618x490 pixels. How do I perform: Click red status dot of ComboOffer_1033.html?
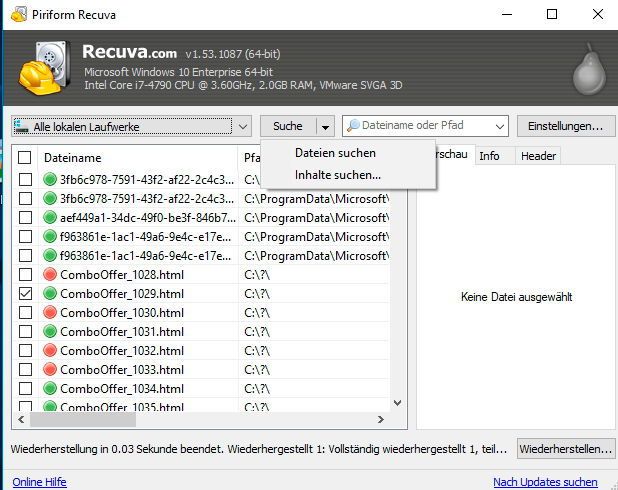tap(50, 369)
